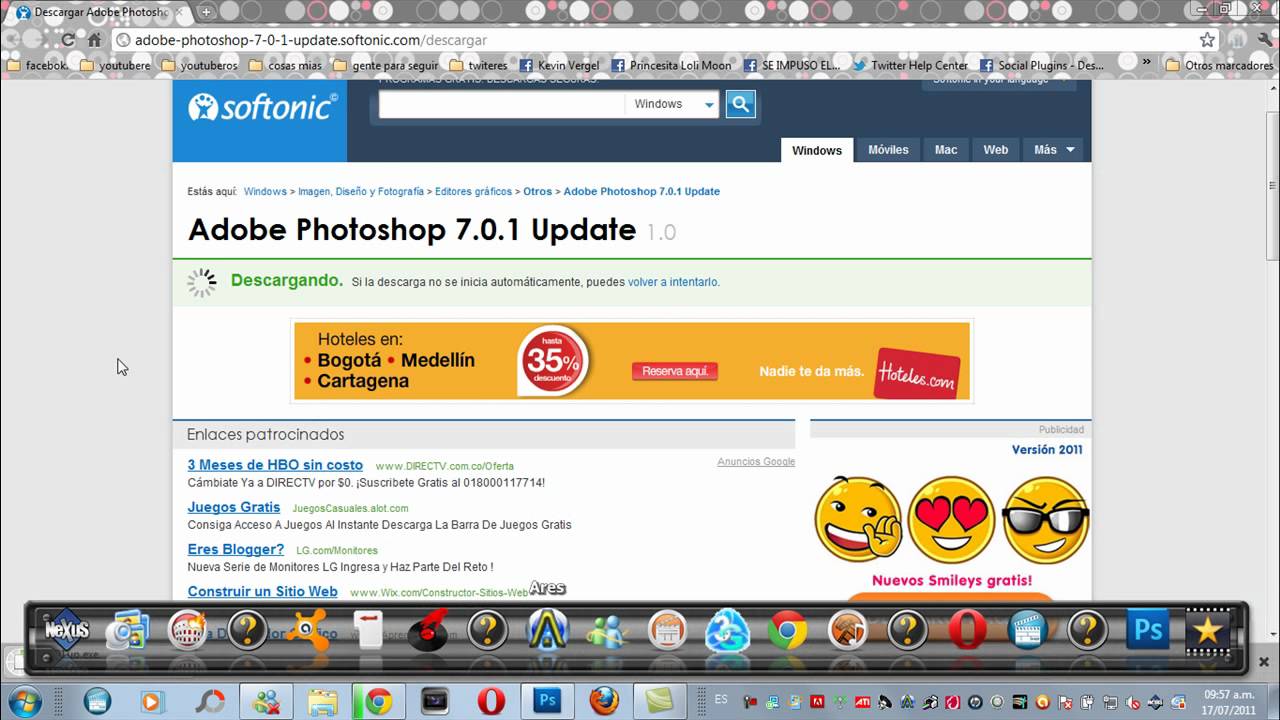
Task: Switch to Firefox in the taskbar
Action: click(603, 701)
